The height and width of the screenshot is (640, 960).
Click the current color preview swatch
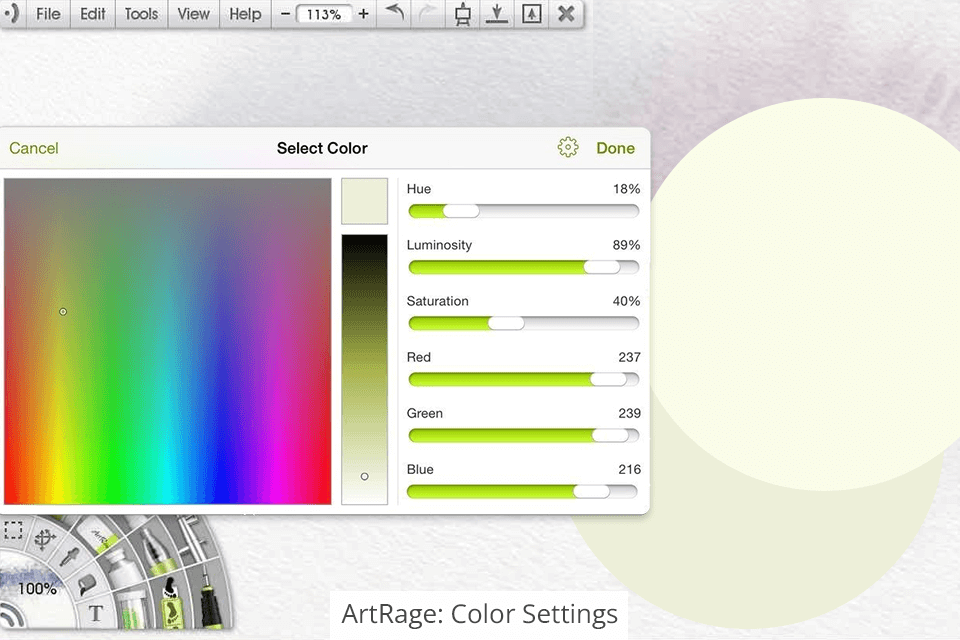pyautogui.click(x=364, y=201)
